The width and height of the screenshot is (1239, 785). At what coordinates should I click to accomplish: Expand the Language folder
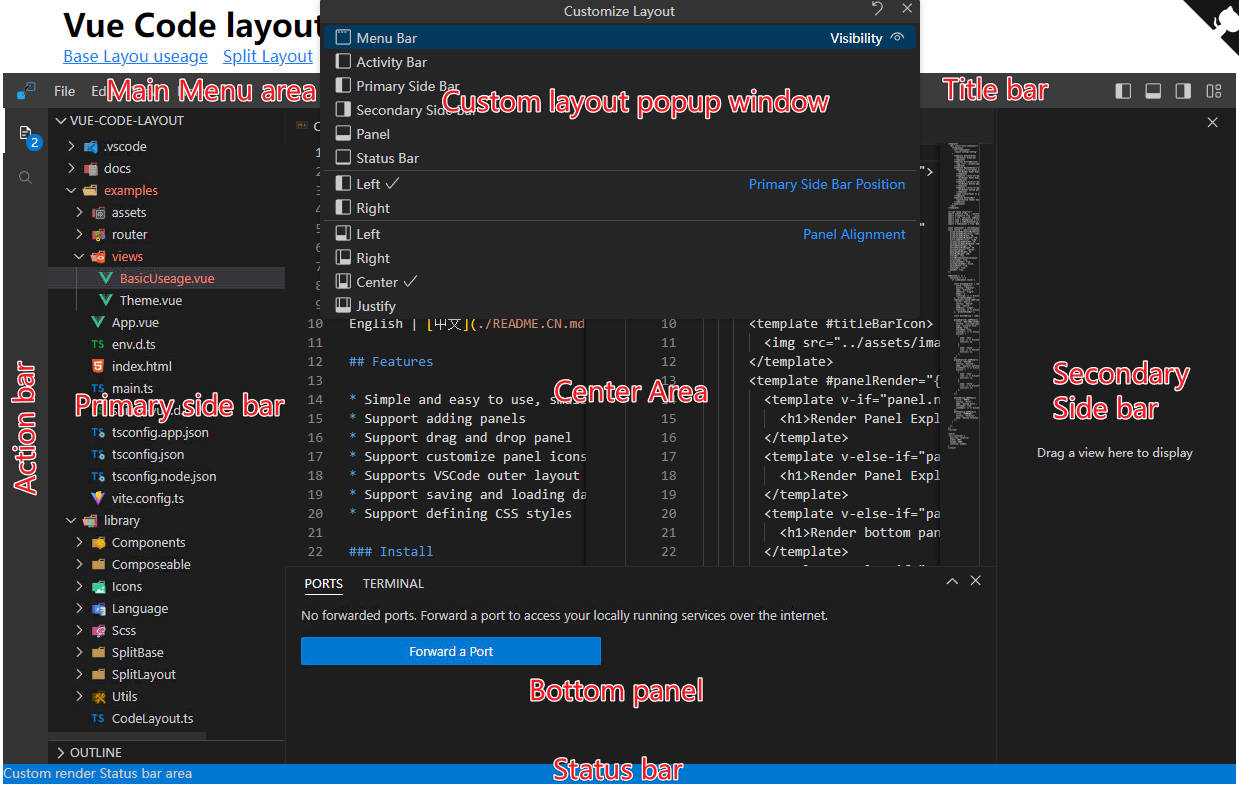(x=167, y=608)
